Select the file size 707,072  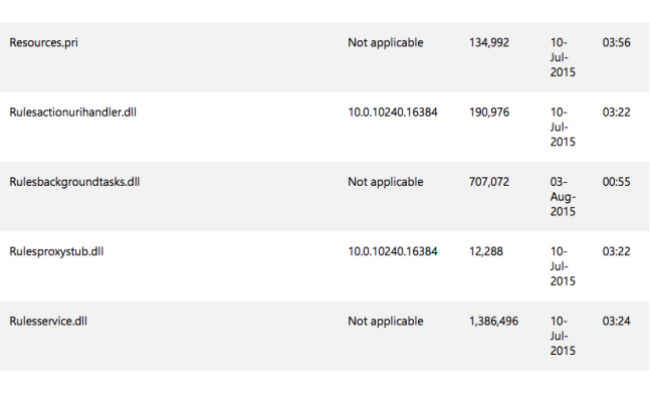[x=489, y=182]
